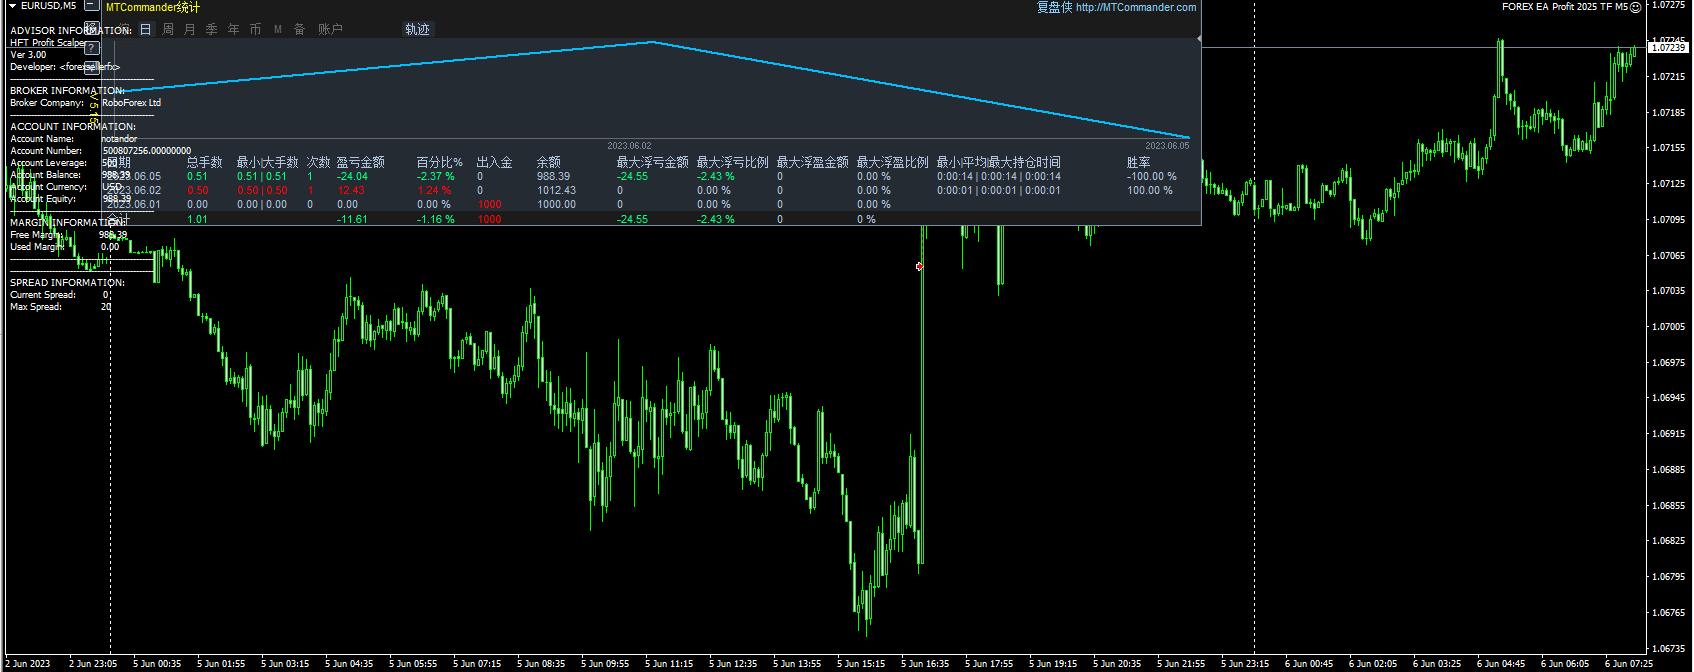
Task: Click the 1.24 % percentage cell
Action: pyautogui.click(x=435, y=190)
